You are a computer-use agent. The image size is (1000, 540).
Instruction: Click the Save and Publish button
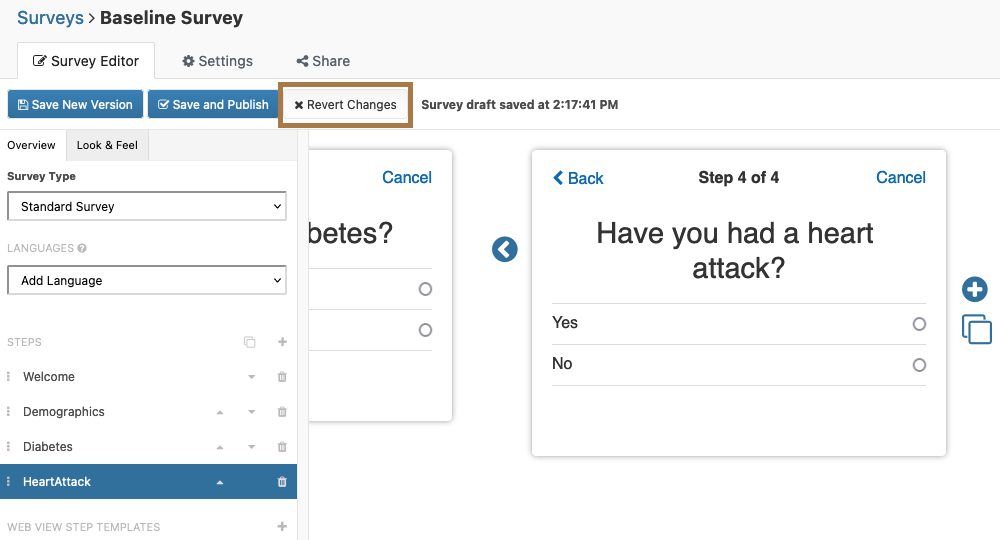213,105
